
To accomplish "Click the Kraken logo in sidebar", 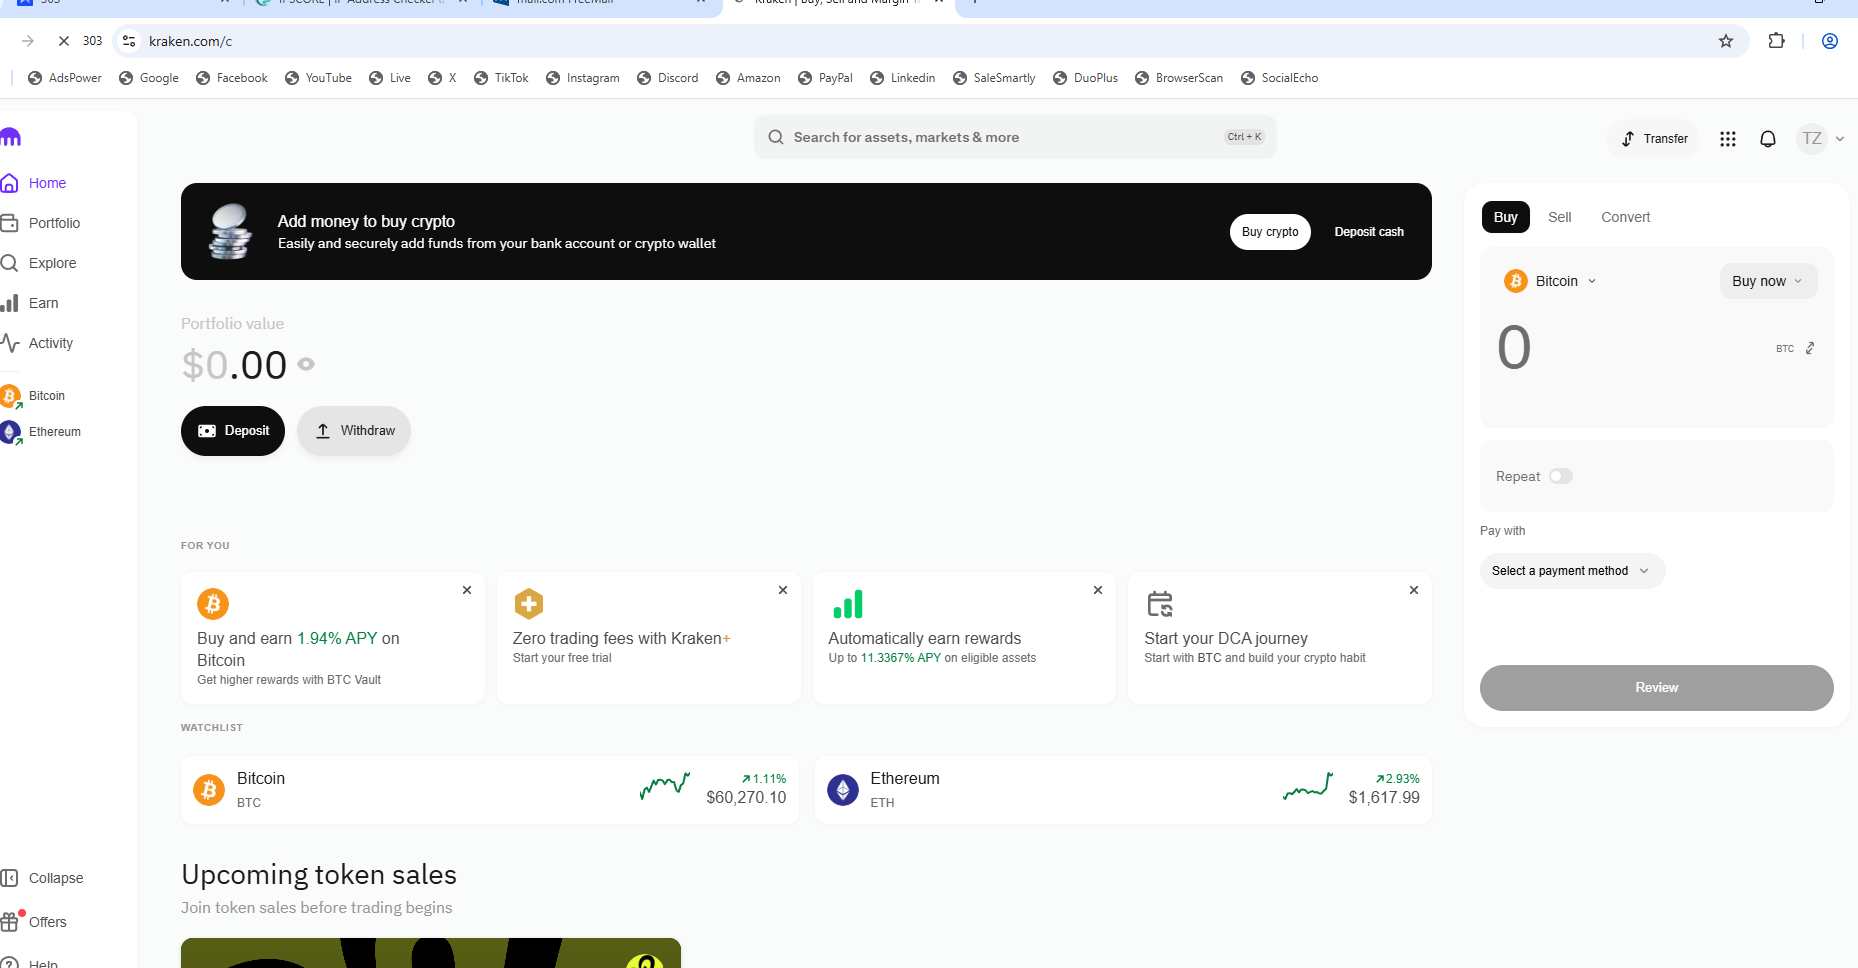I will click(11, 137).
